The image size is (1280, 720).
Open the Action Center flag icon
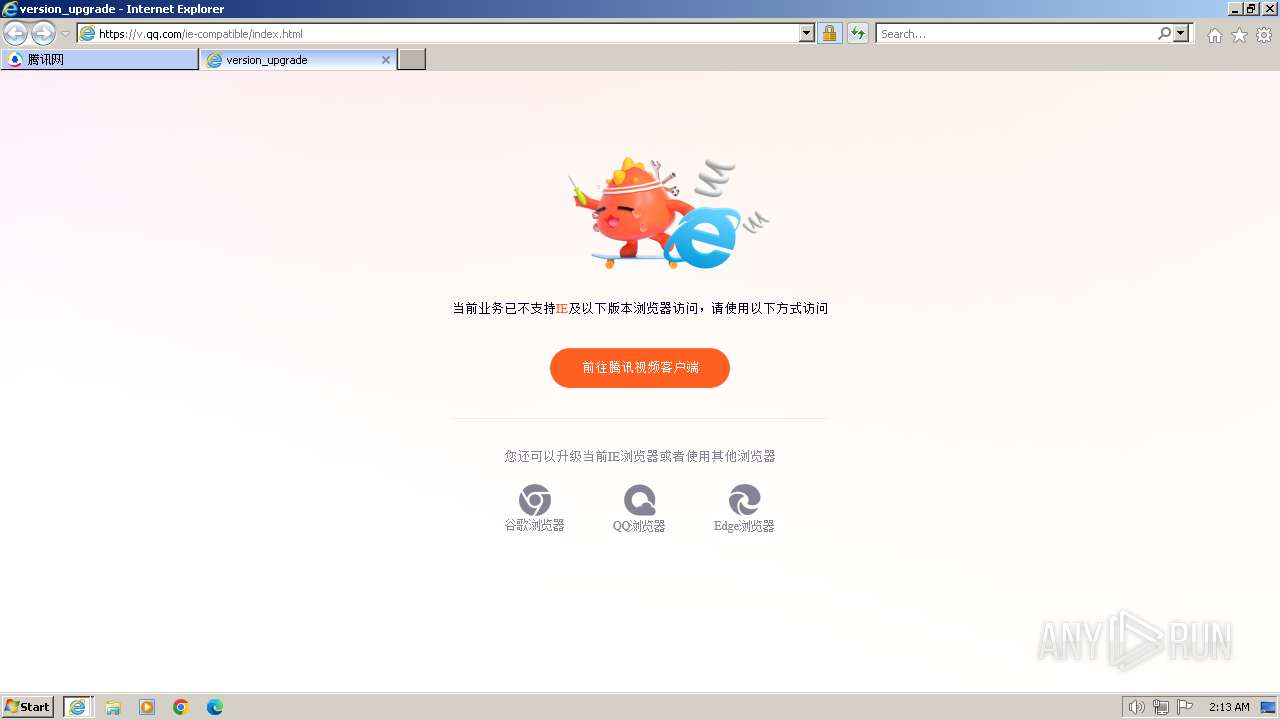click(1185, 707)
